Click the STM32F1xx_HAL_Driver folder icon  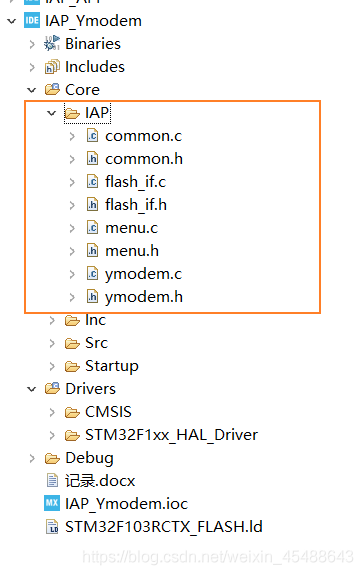click(x=72, y=435)
